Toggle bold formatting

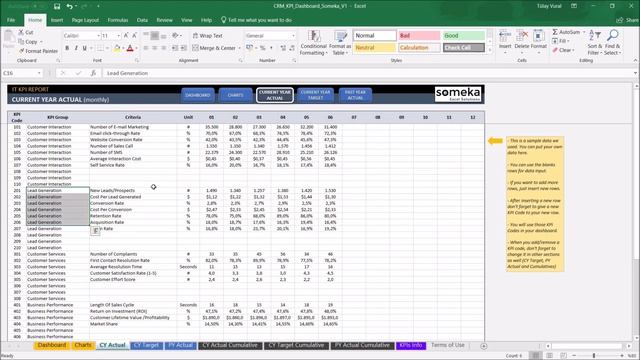[67, 48]
